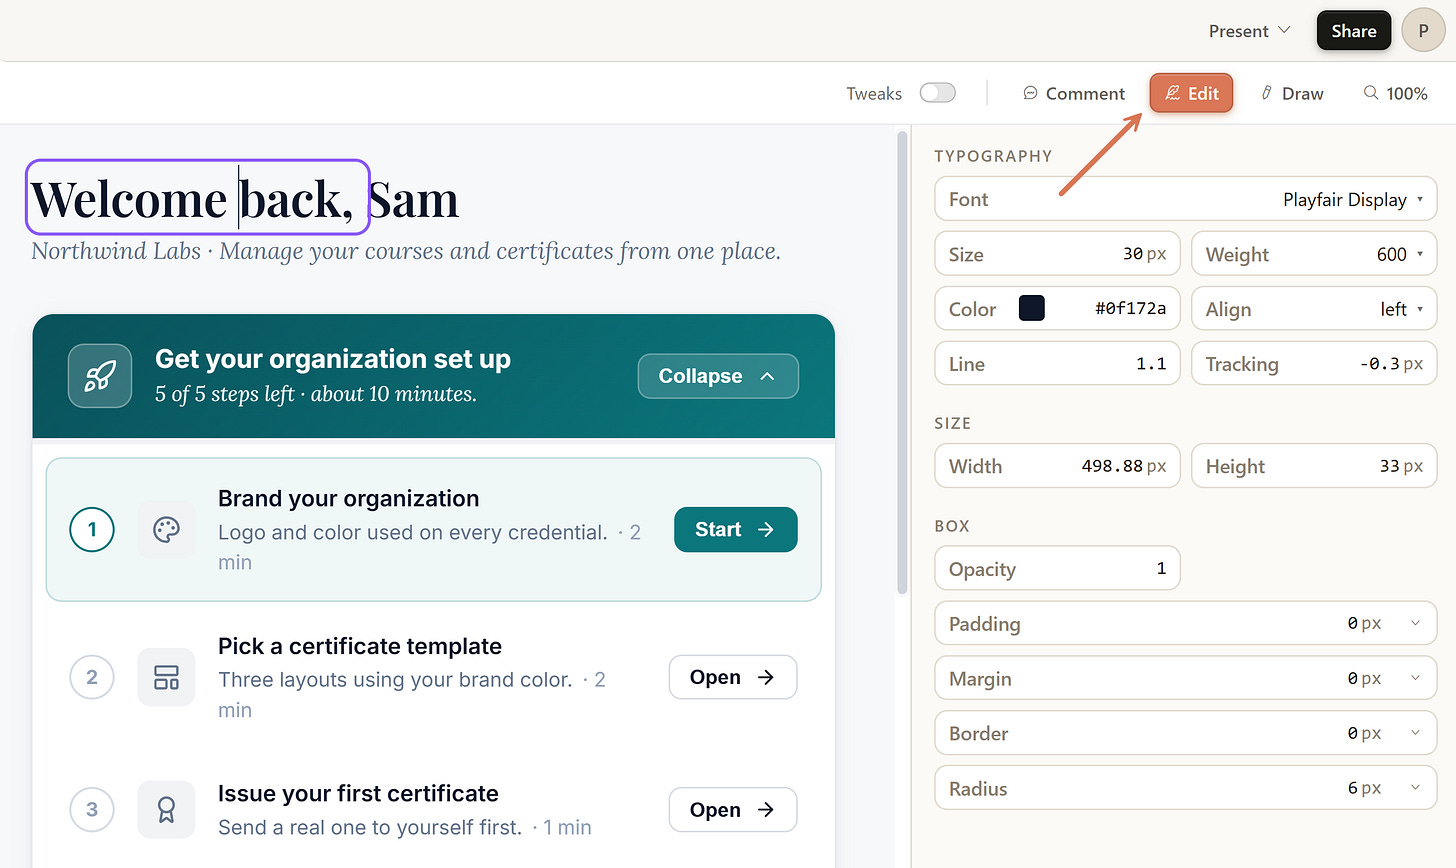Click the Line height field showing 1.1
The image size is (1456, 868).
click(x=1057, y=364)
